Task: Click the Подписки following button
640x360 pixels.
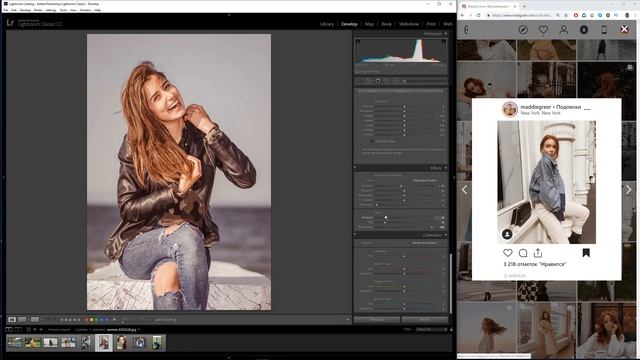Action: [x=568, y=107]
